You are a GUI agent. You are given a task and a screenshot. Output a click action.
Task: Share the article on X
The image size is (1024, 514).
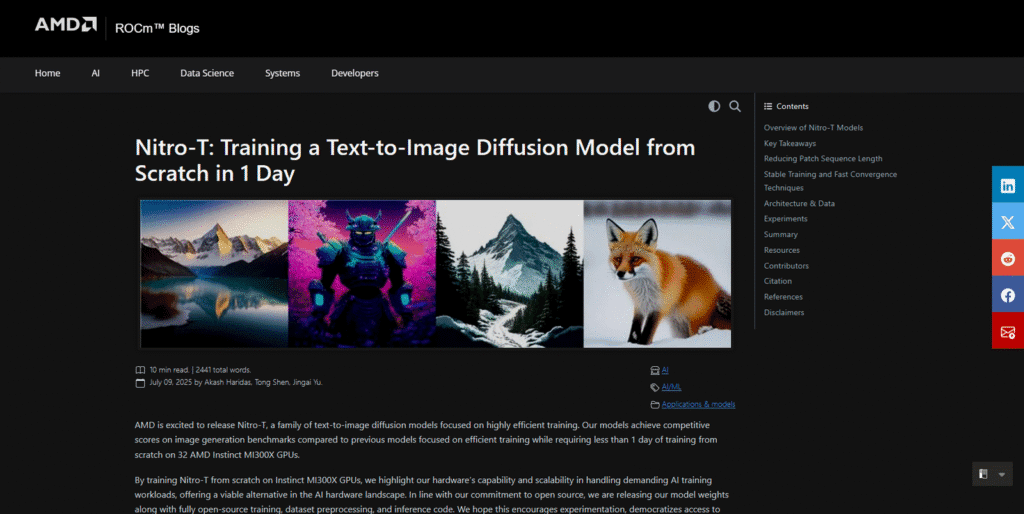click(x=1008, y=222)
